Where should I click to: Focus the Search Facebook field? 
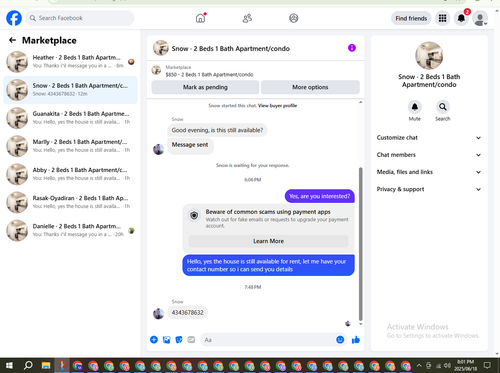pos(80,18)
